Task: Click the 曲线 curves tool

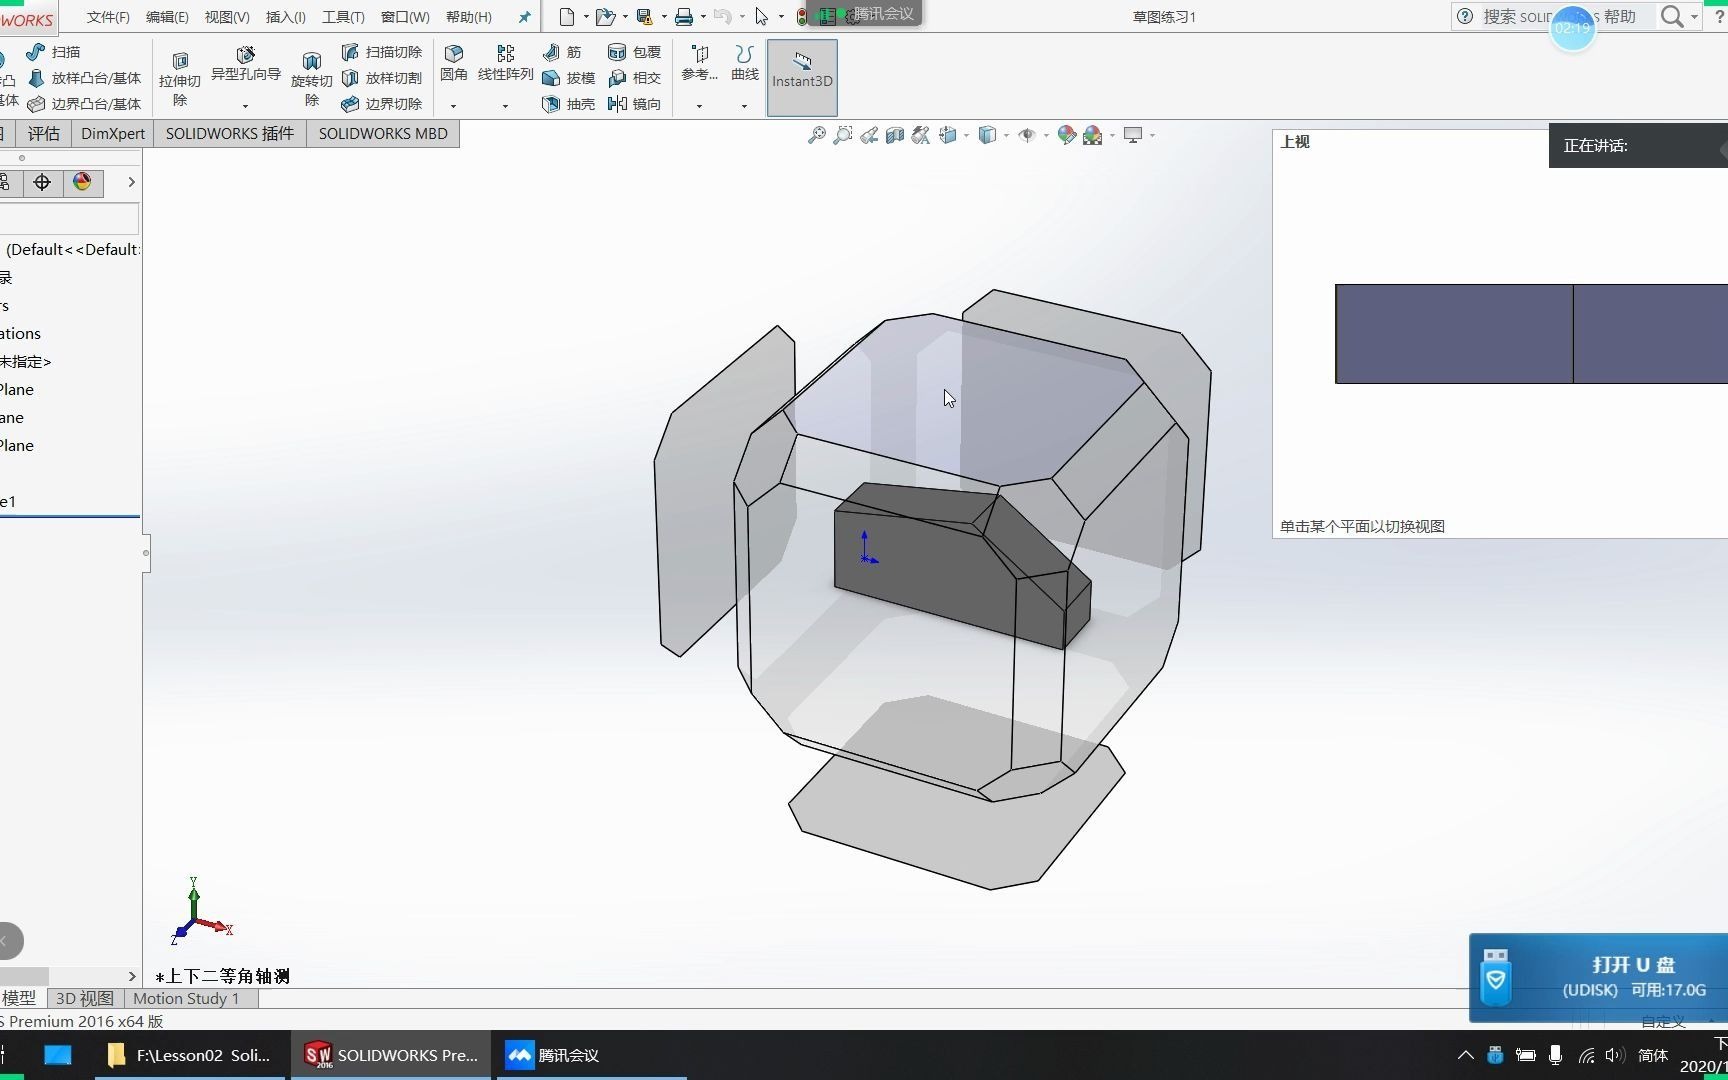Action: [744, 64]
